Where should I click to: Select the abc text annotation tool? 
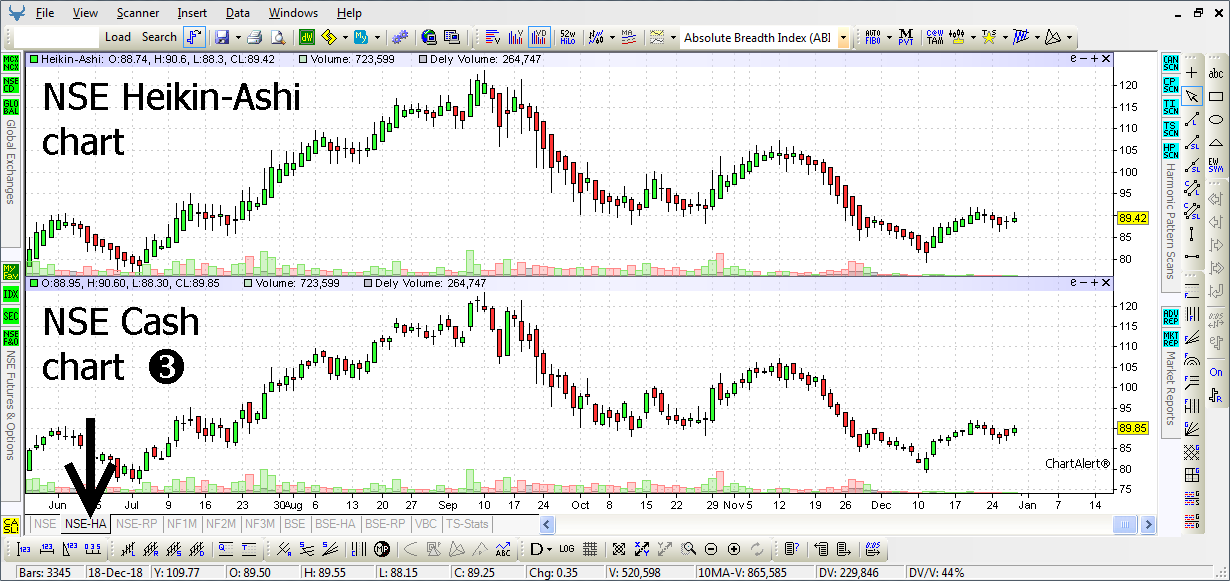coord(1216,73)
